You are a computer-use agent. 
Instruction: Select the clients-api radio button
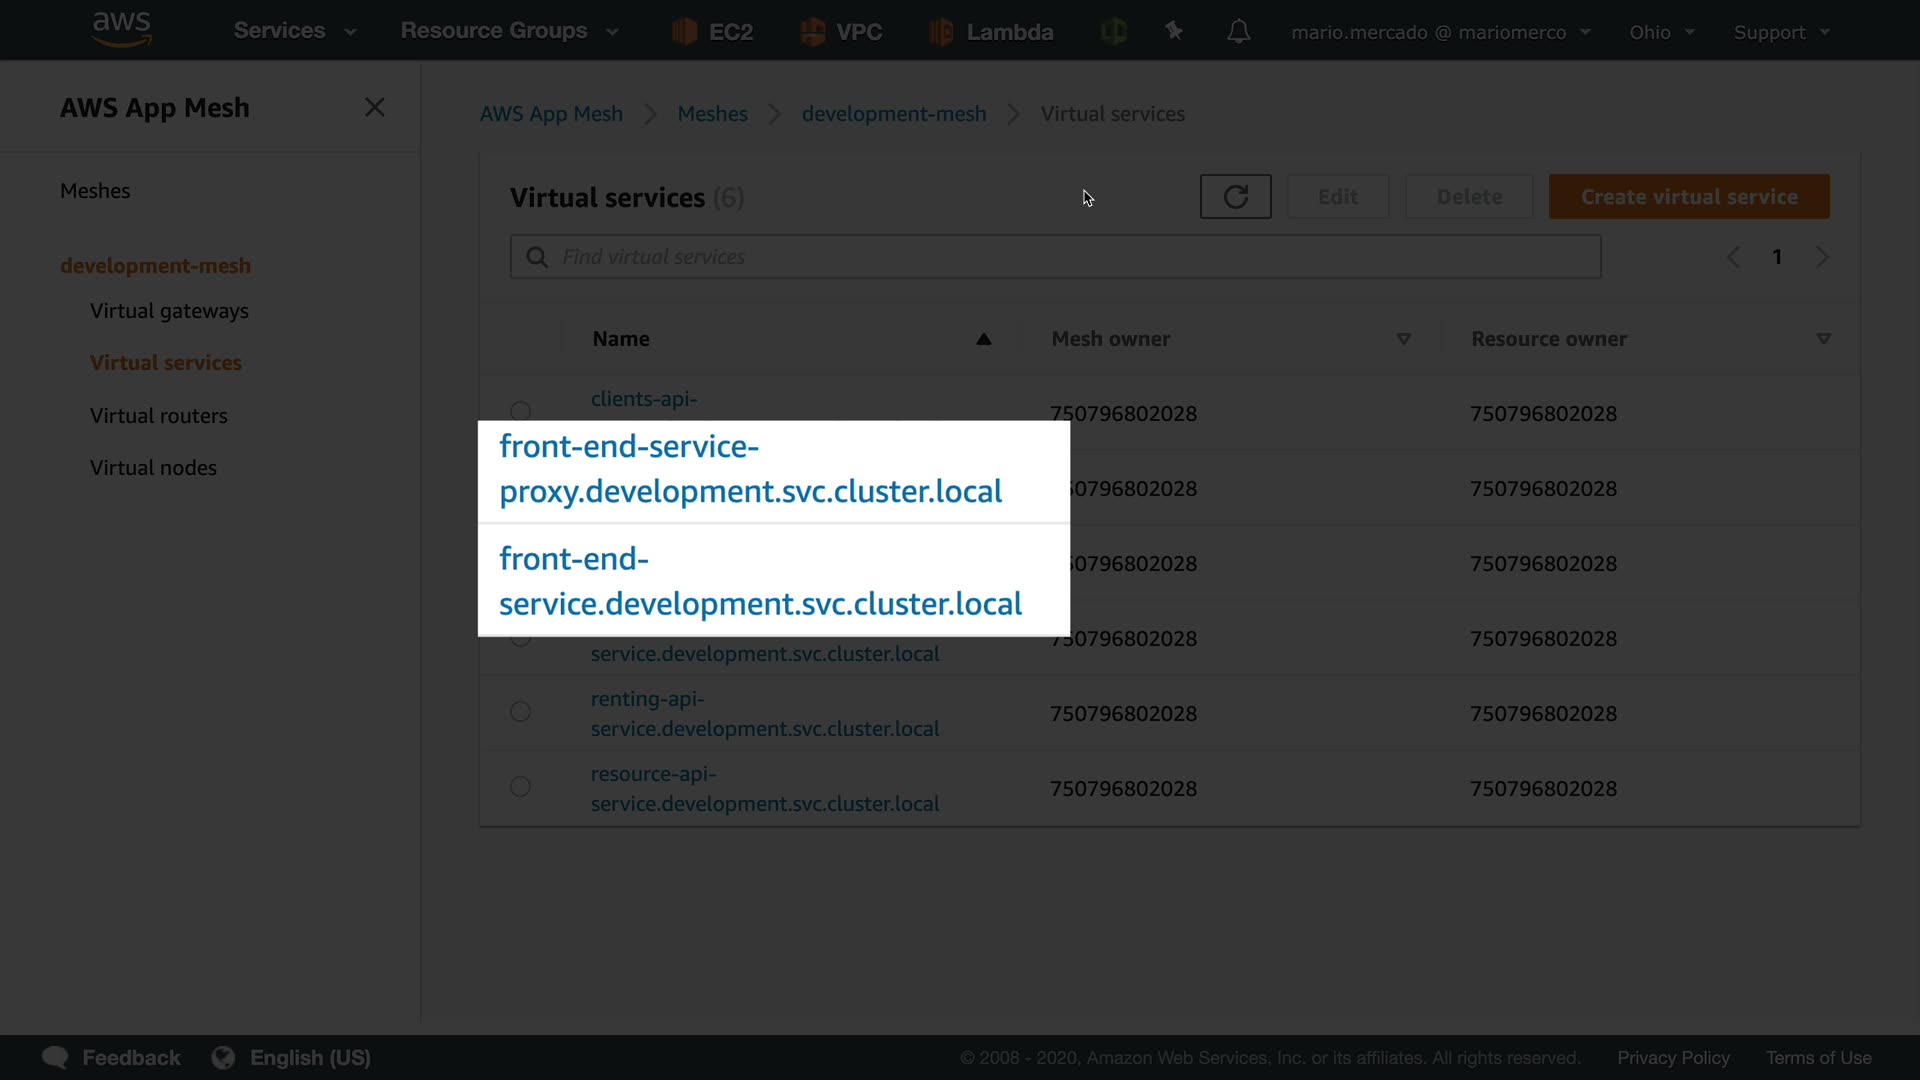click(x=520, y=411)
